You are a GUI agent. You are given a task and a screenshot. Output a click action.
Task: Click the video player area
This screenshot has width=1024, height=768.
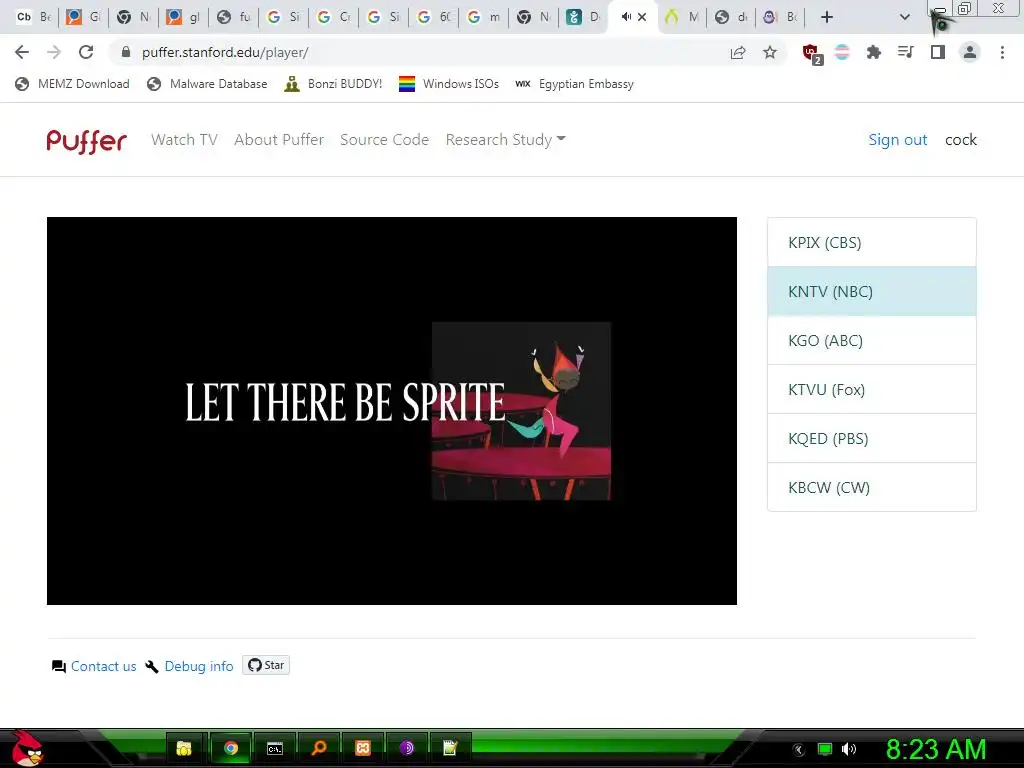coord(392,411)
